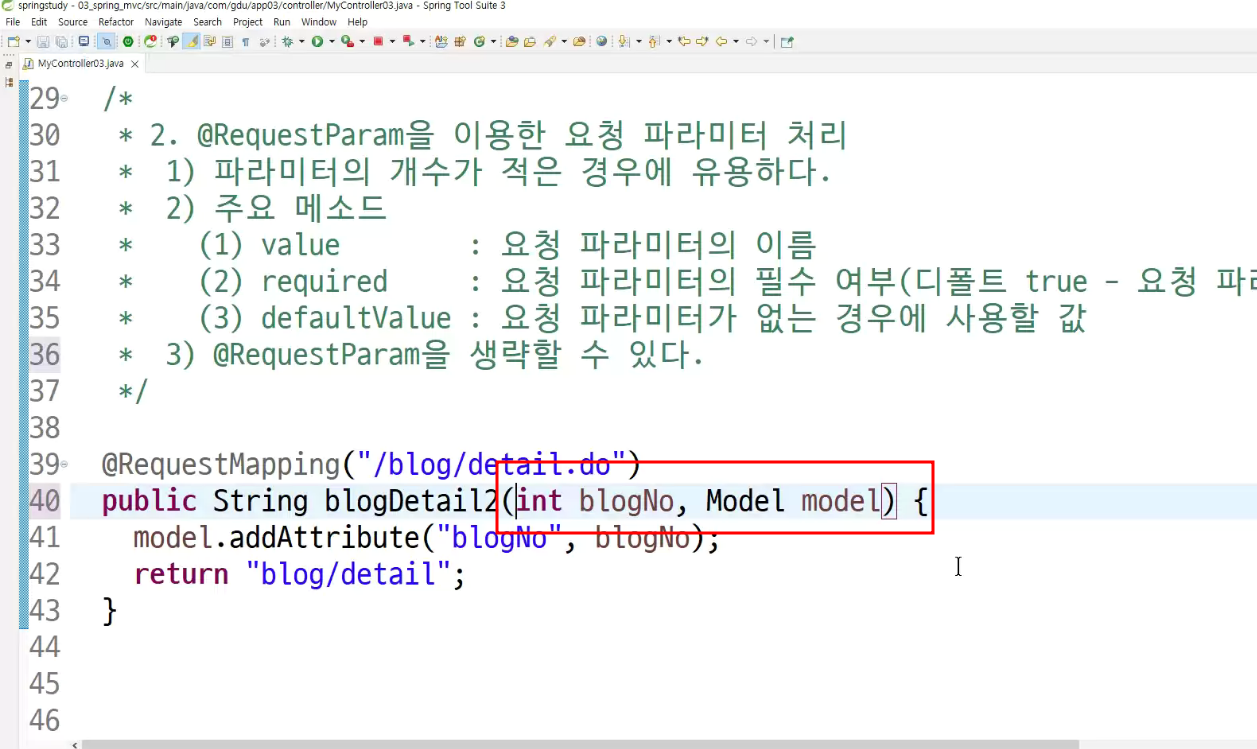Open the Search menu
Image resolution: width=1257 pixels, height=749 pixels.
[208, 22]
